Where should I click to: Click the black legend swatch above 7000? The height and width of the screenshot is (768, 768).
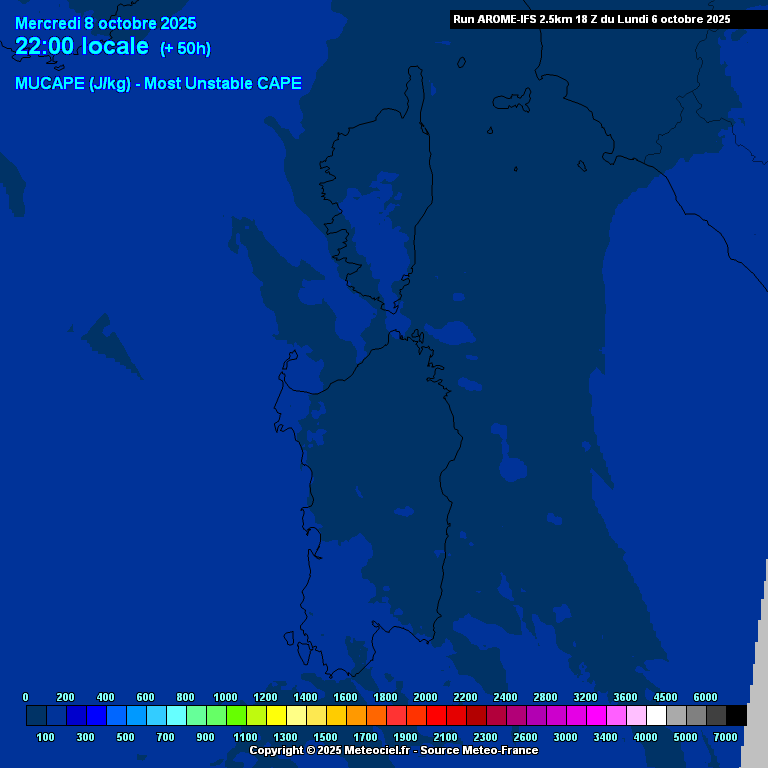[x=736, y=715]
